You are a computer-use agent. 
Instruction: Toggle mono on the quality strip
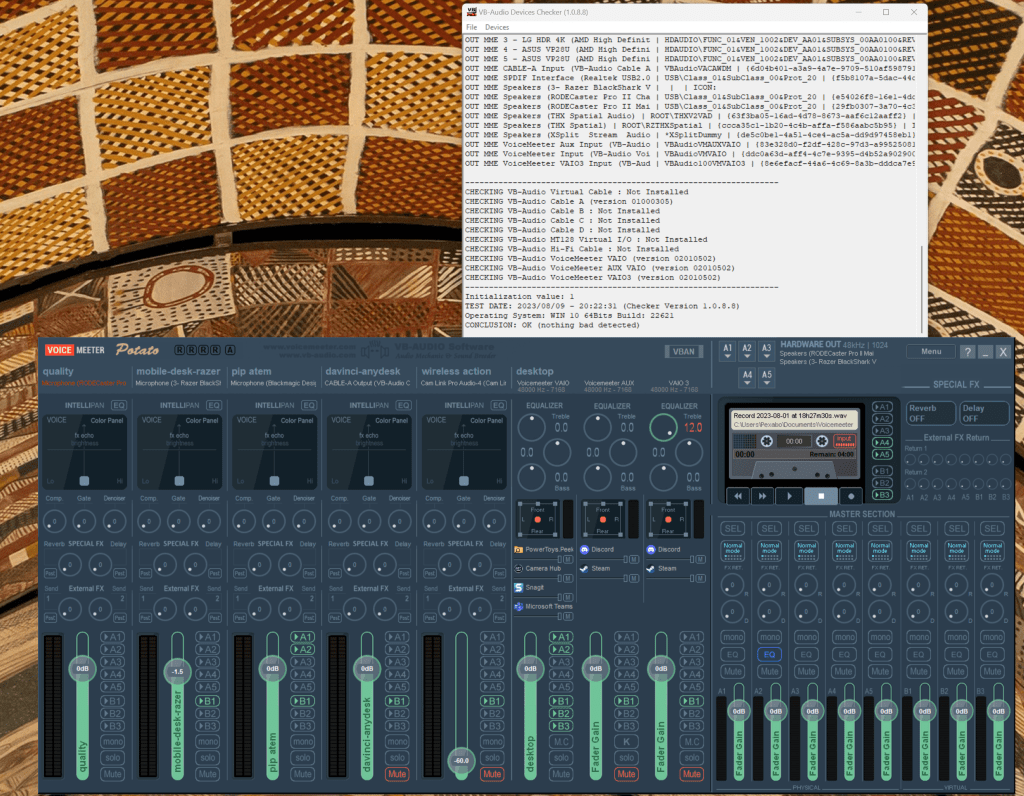(112, 742)
